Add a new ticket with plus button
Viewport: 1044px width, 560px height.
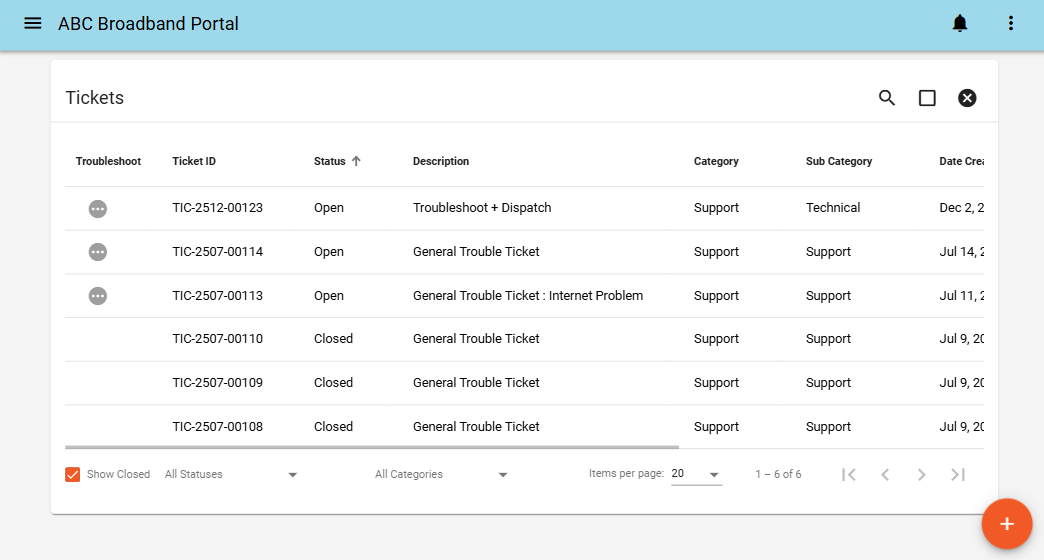point(1007,524)
